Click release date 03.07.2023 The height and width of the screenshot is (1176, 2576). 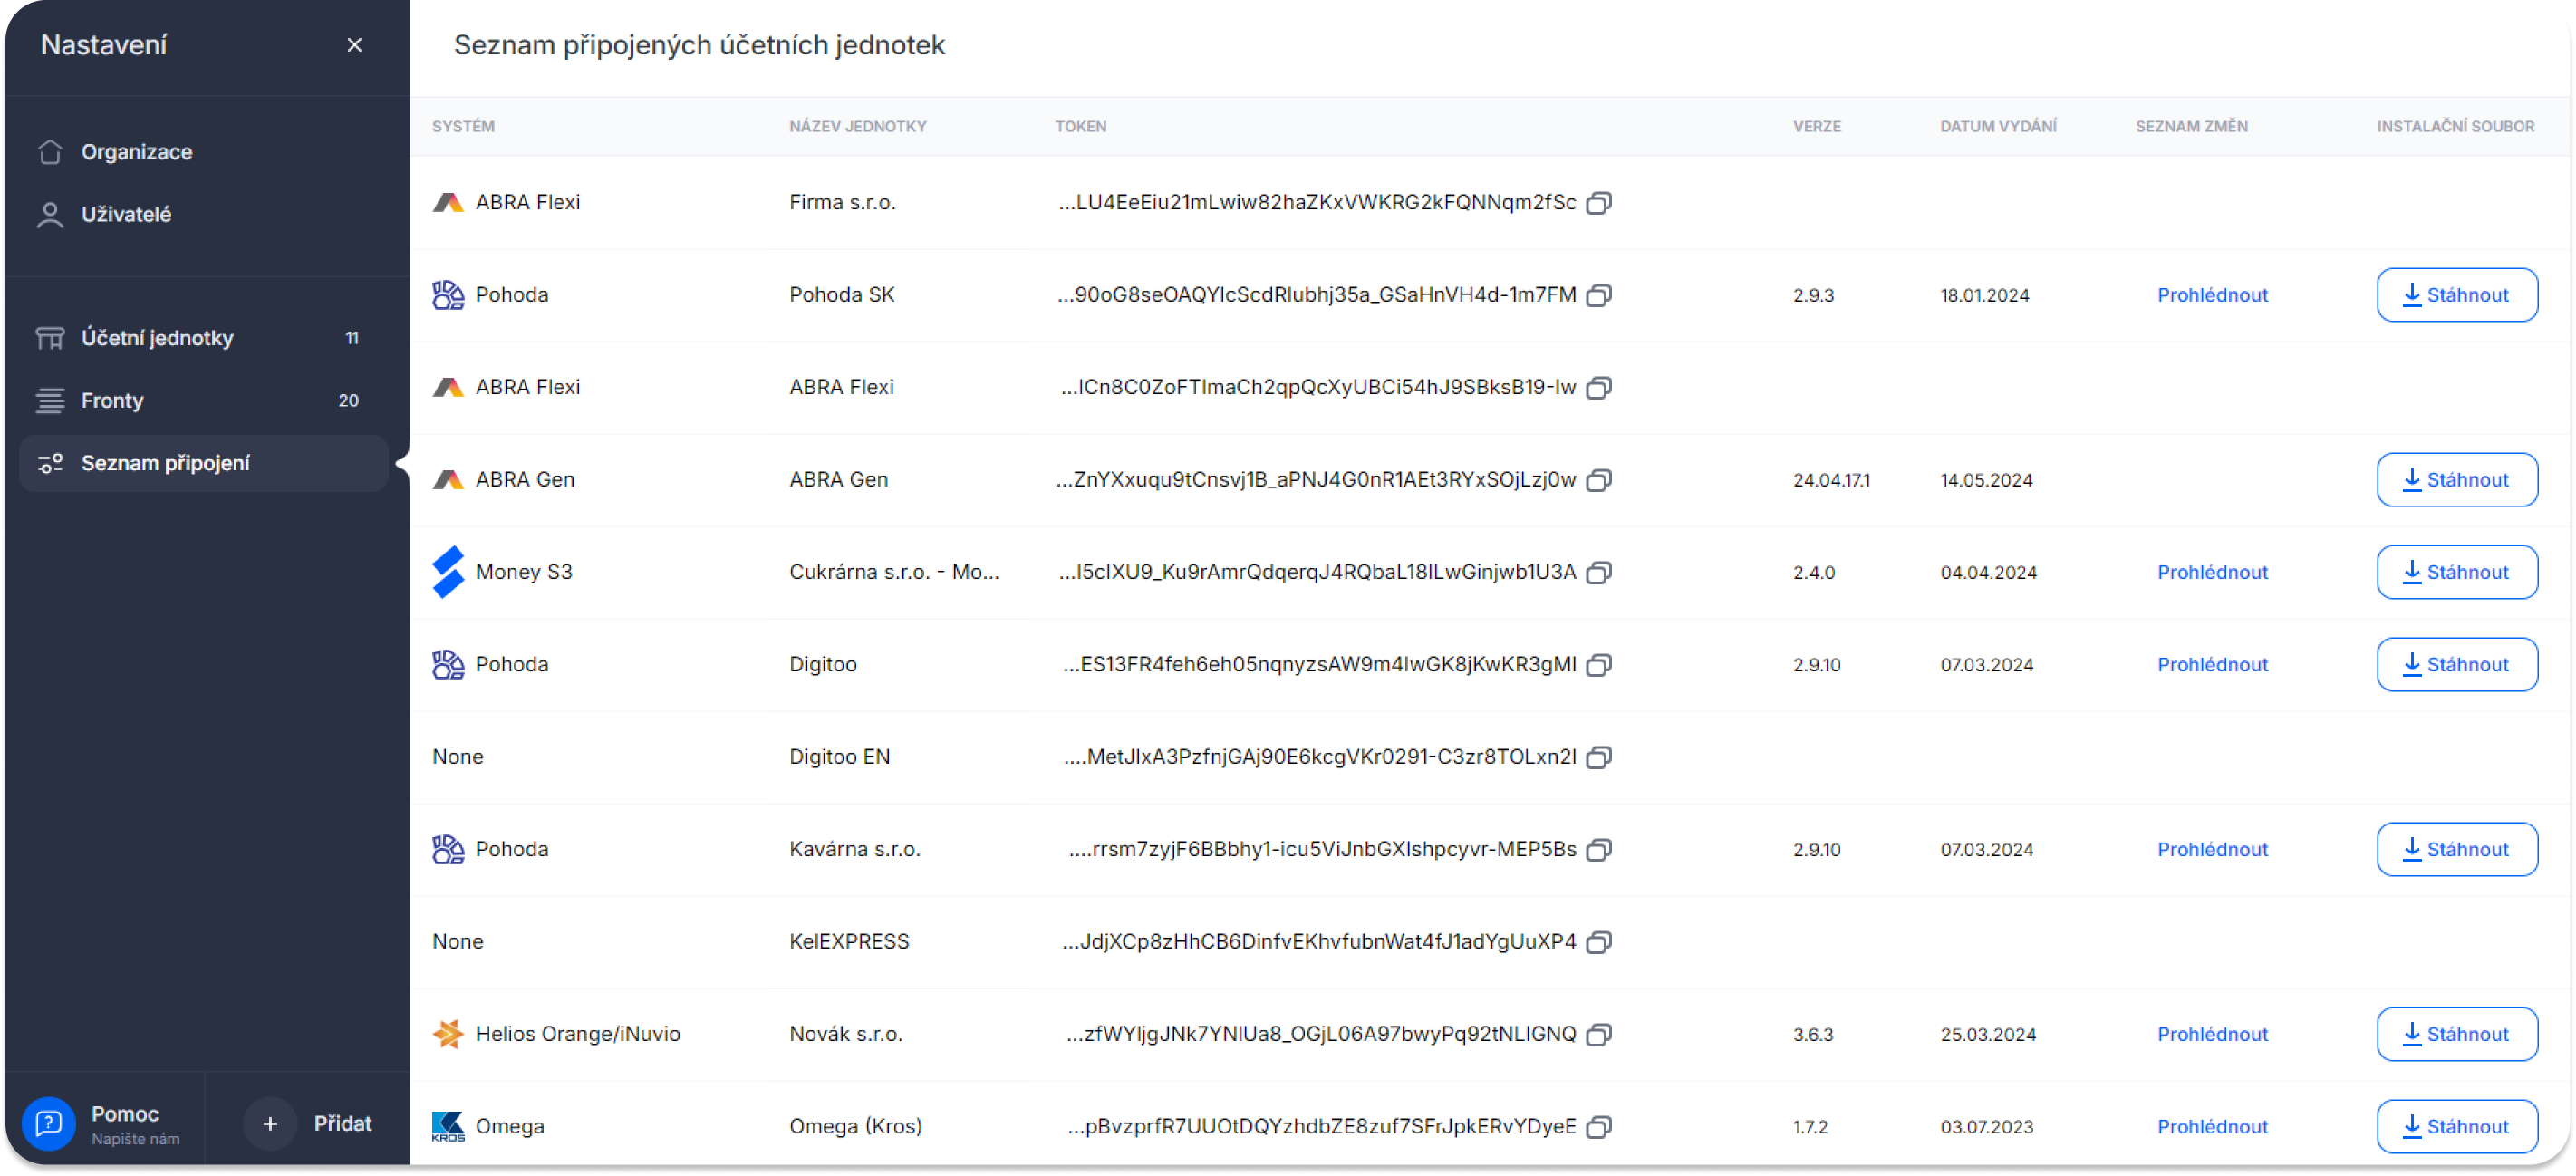(x=1986, y=1127)
